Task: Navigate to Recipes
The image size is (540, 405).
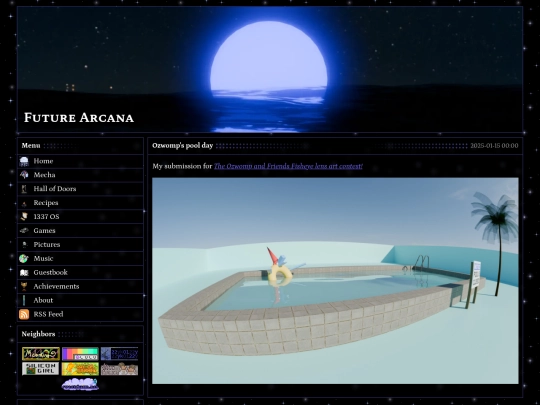Action: [x=46, y=203]
